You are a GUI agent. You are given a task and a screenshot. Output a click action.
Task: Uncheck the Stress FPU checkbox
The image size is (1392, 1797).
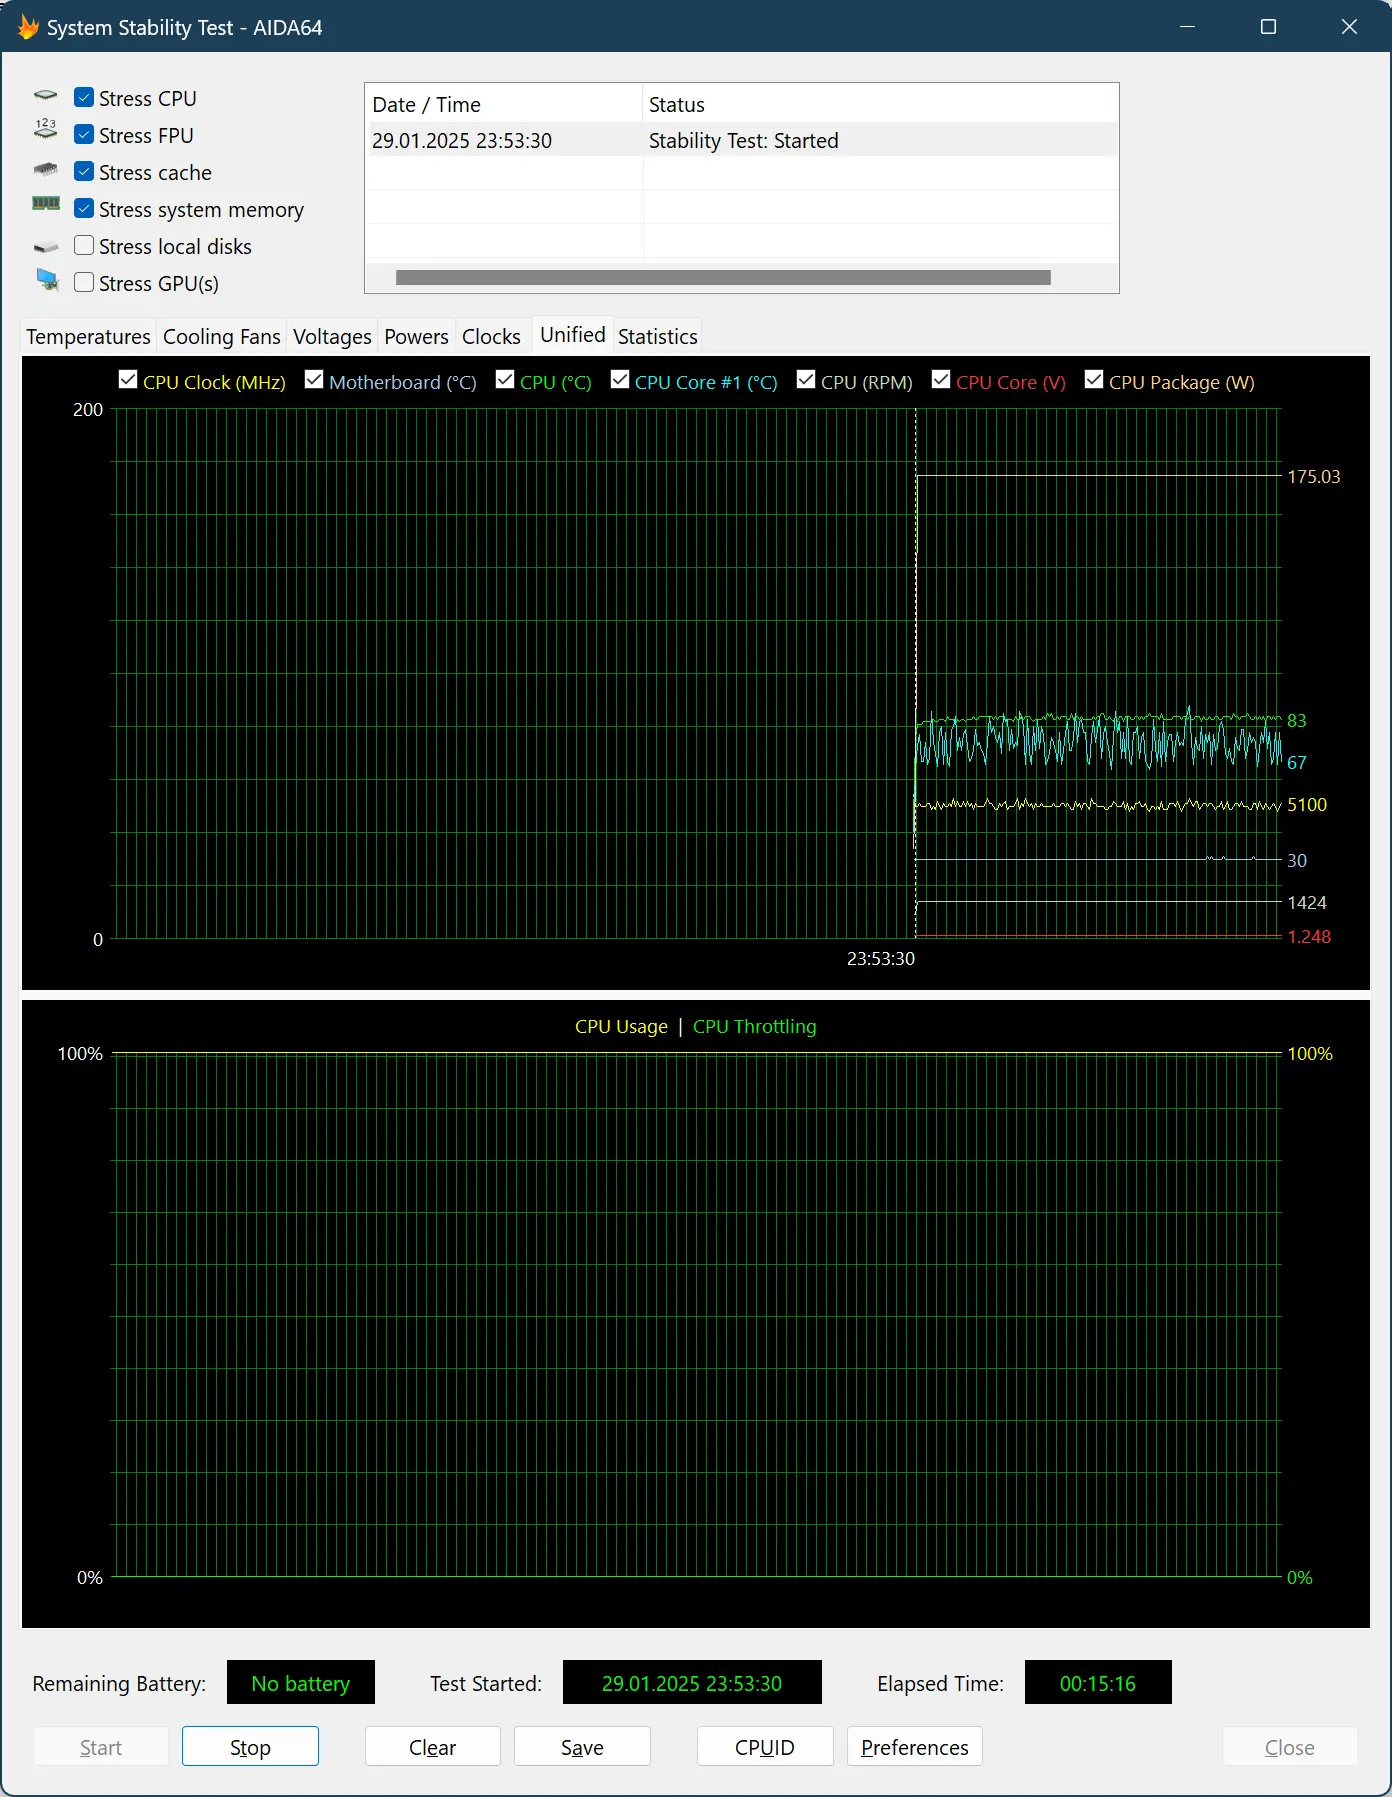pyautogui.click(x=84, y=135)
